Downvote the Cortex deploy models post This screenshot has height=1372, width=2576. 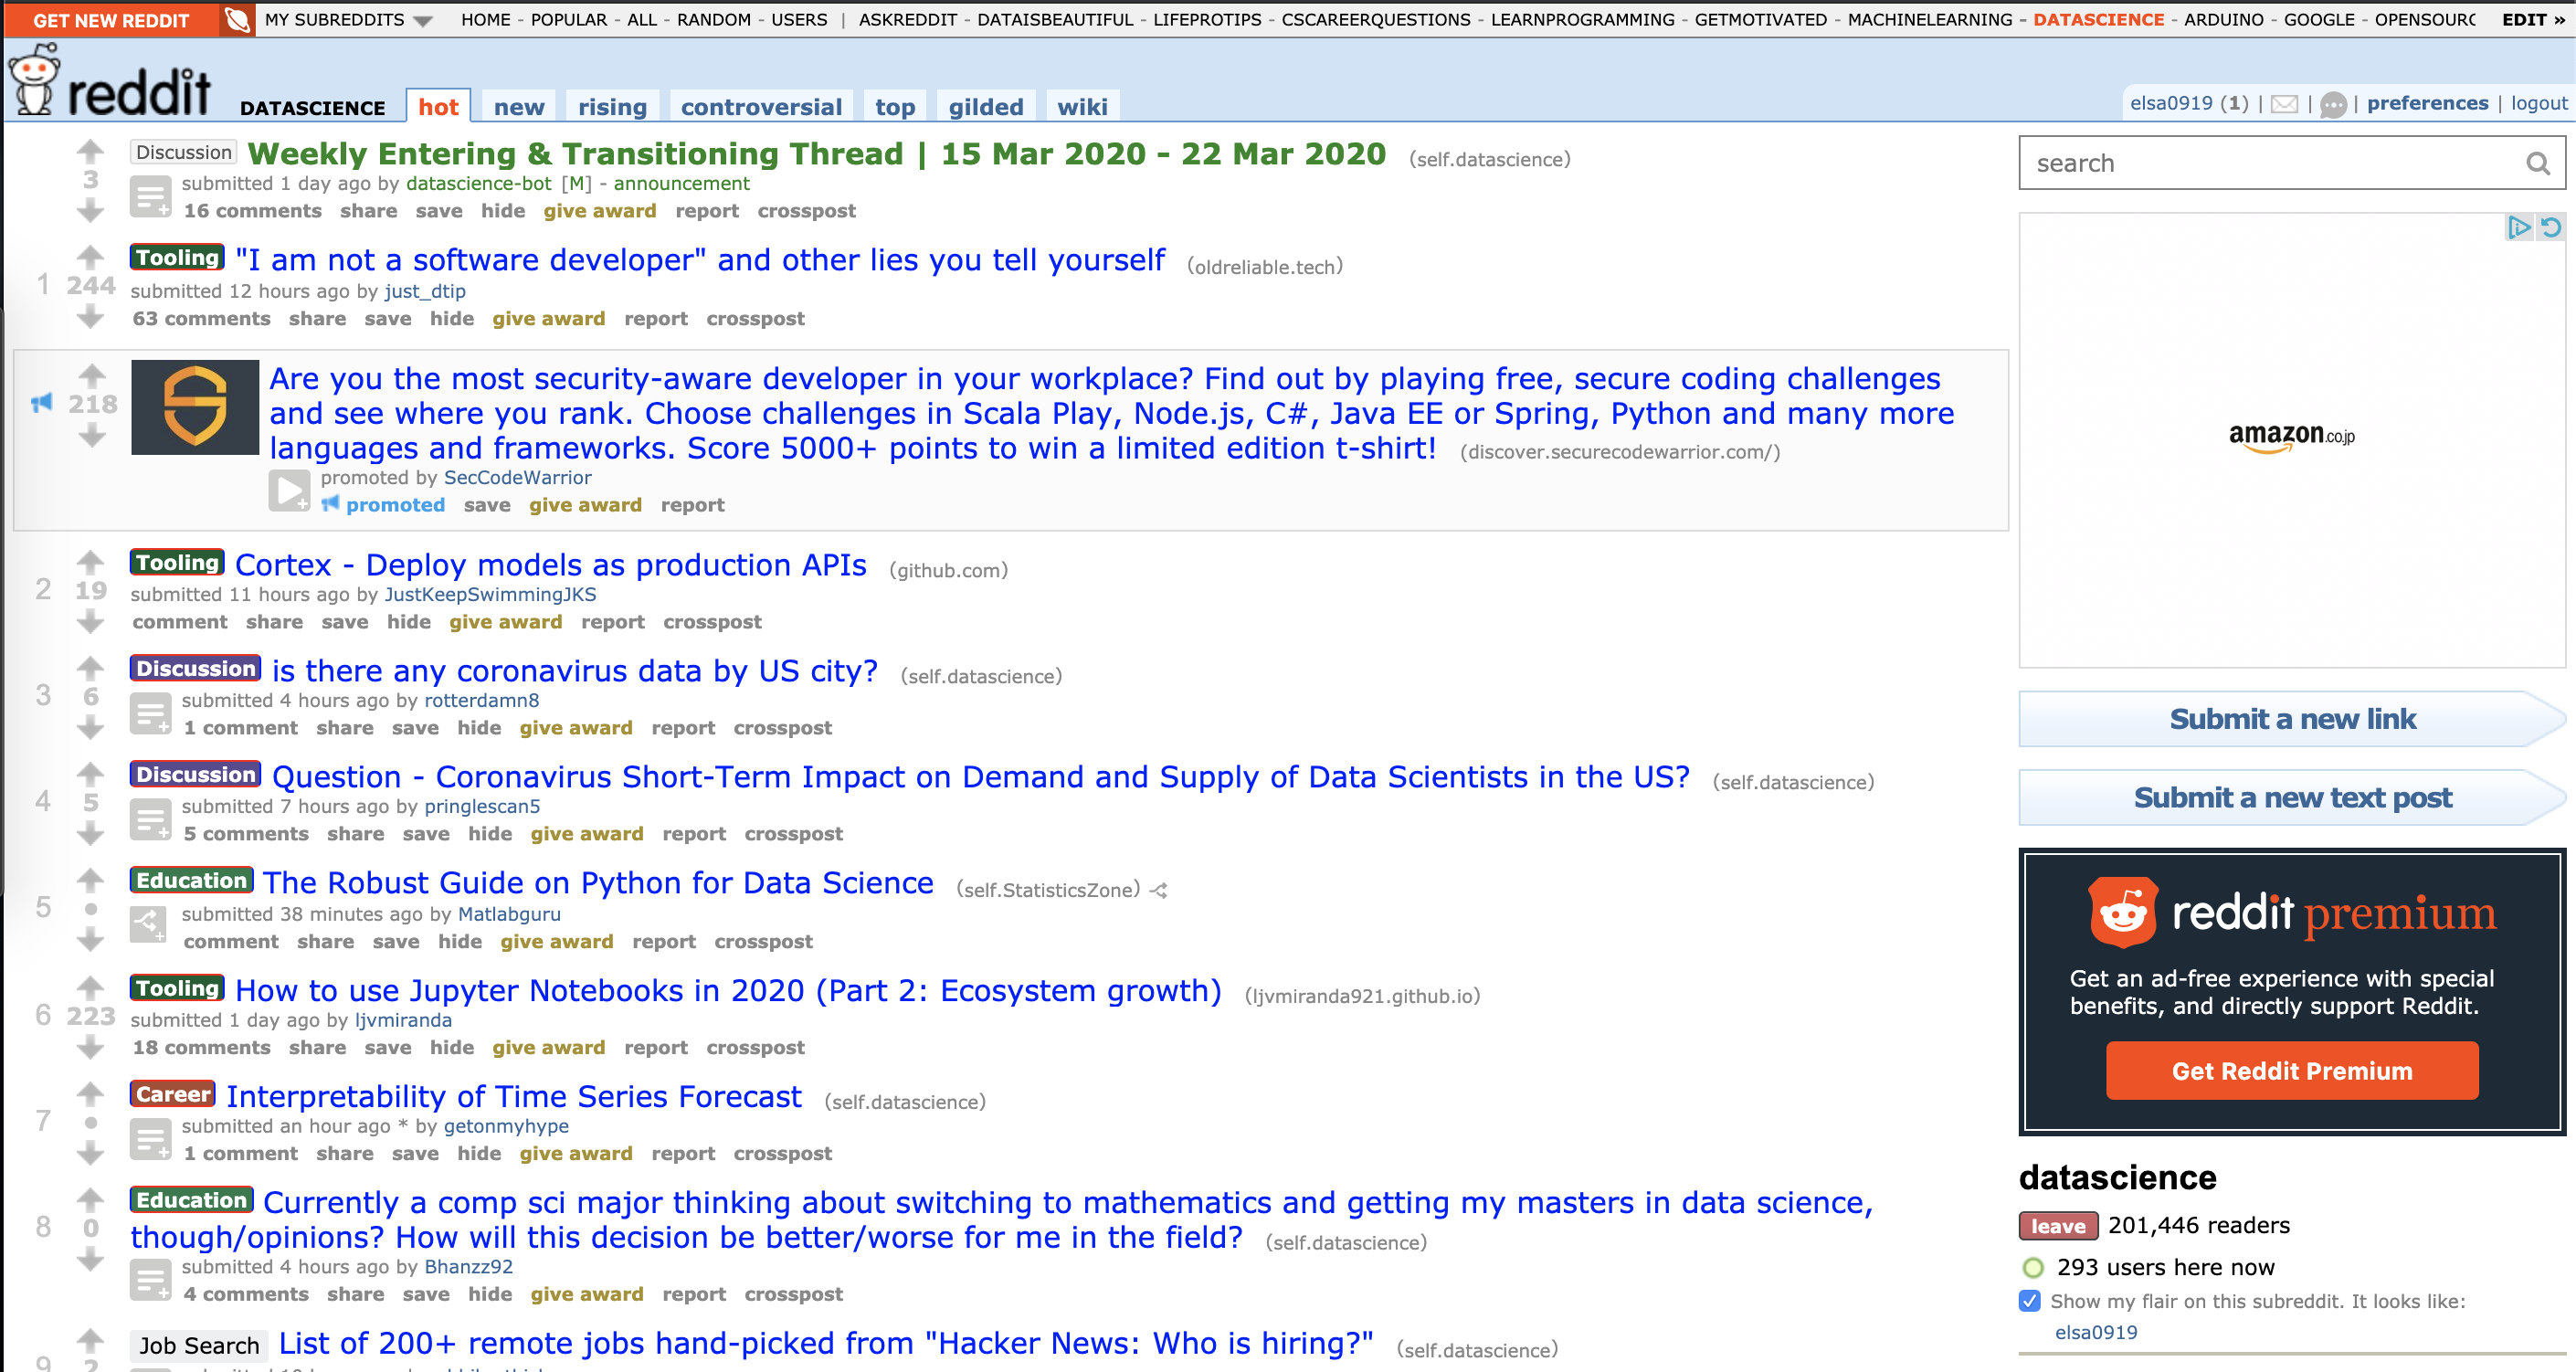(90, 622)
